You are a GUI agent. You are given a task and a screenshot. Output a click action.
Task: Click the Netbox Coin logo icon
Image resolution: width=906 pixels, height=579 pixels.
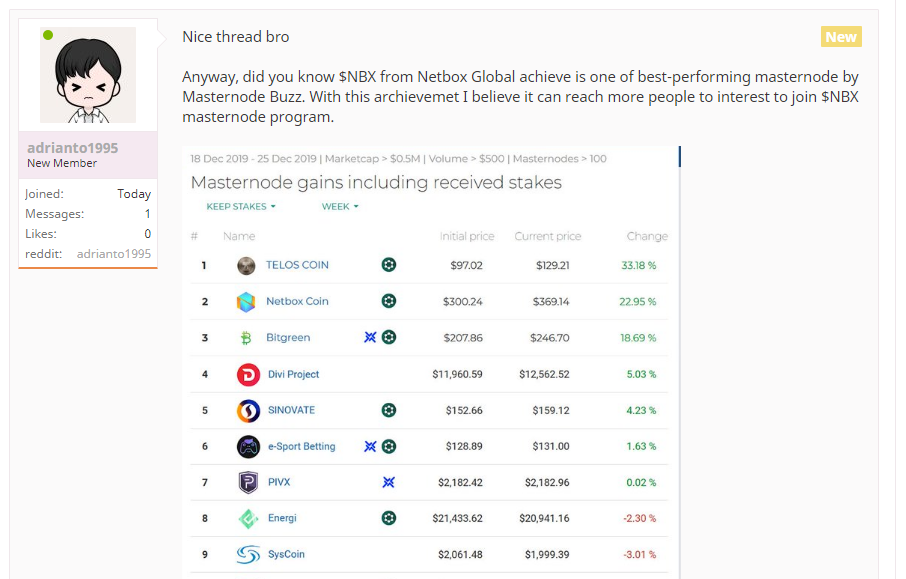[246, 302]
